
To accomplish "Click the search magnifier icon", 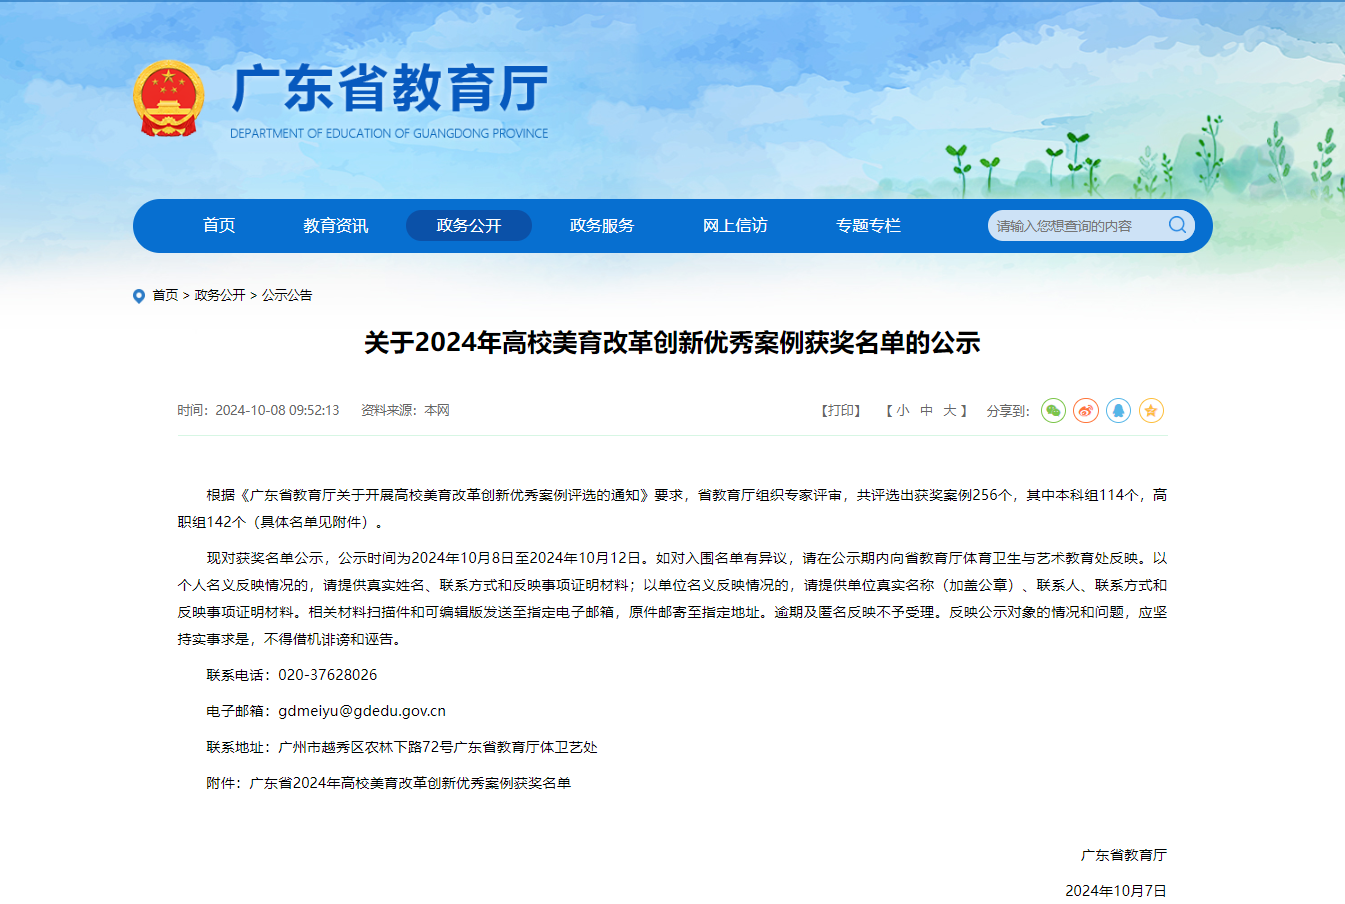I will tap(1177, 225).
